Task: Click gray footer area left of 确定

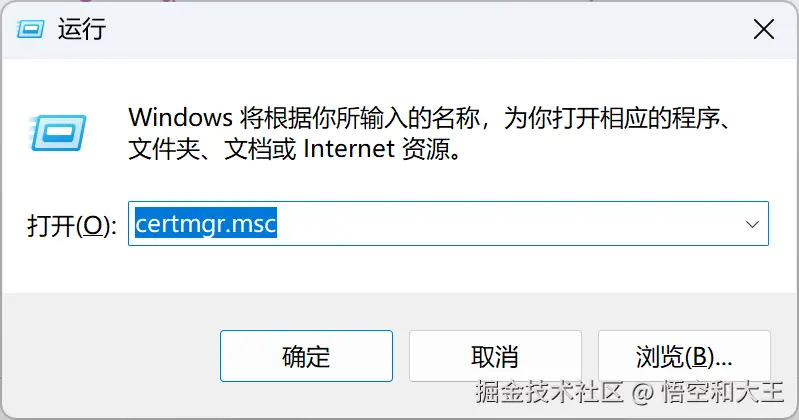Action: click(110, 356)
